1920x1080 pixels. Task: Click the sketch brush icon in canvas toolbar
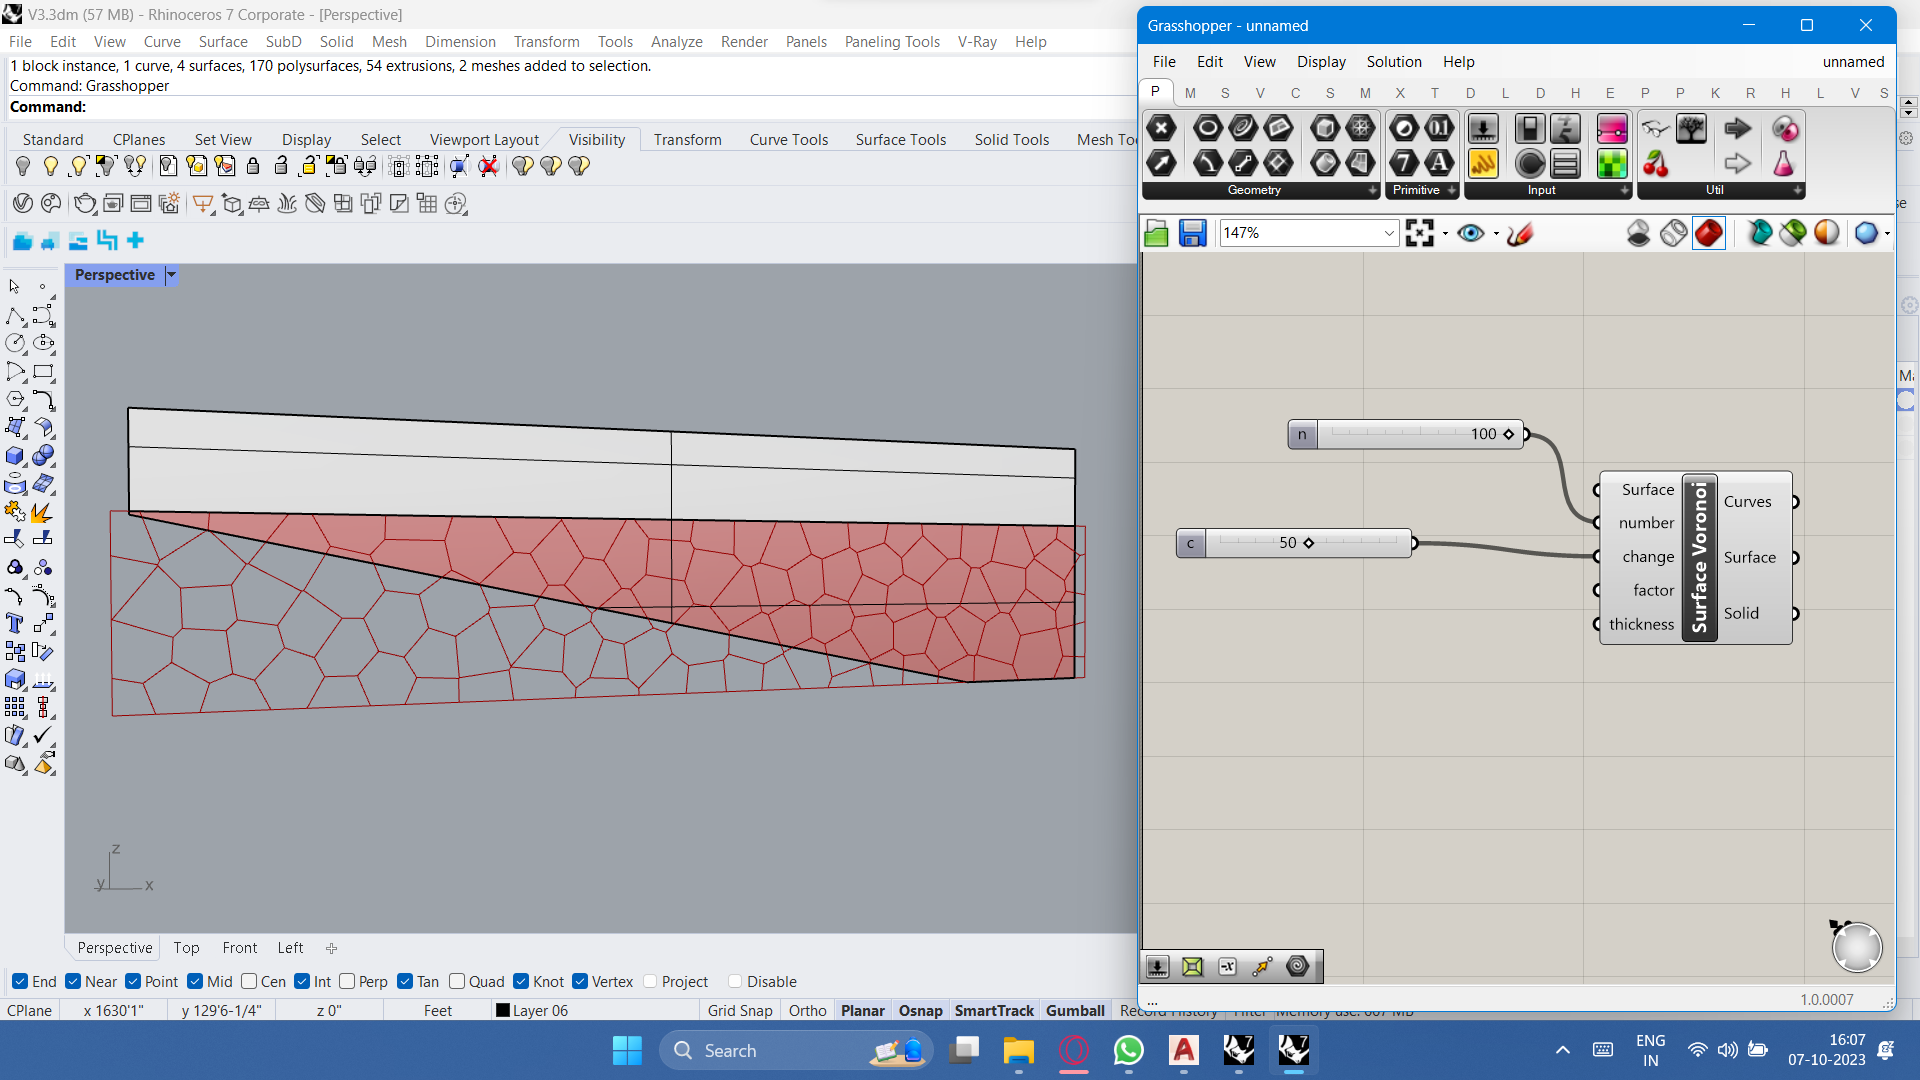pyautogui.click(x=1520, y=233)
